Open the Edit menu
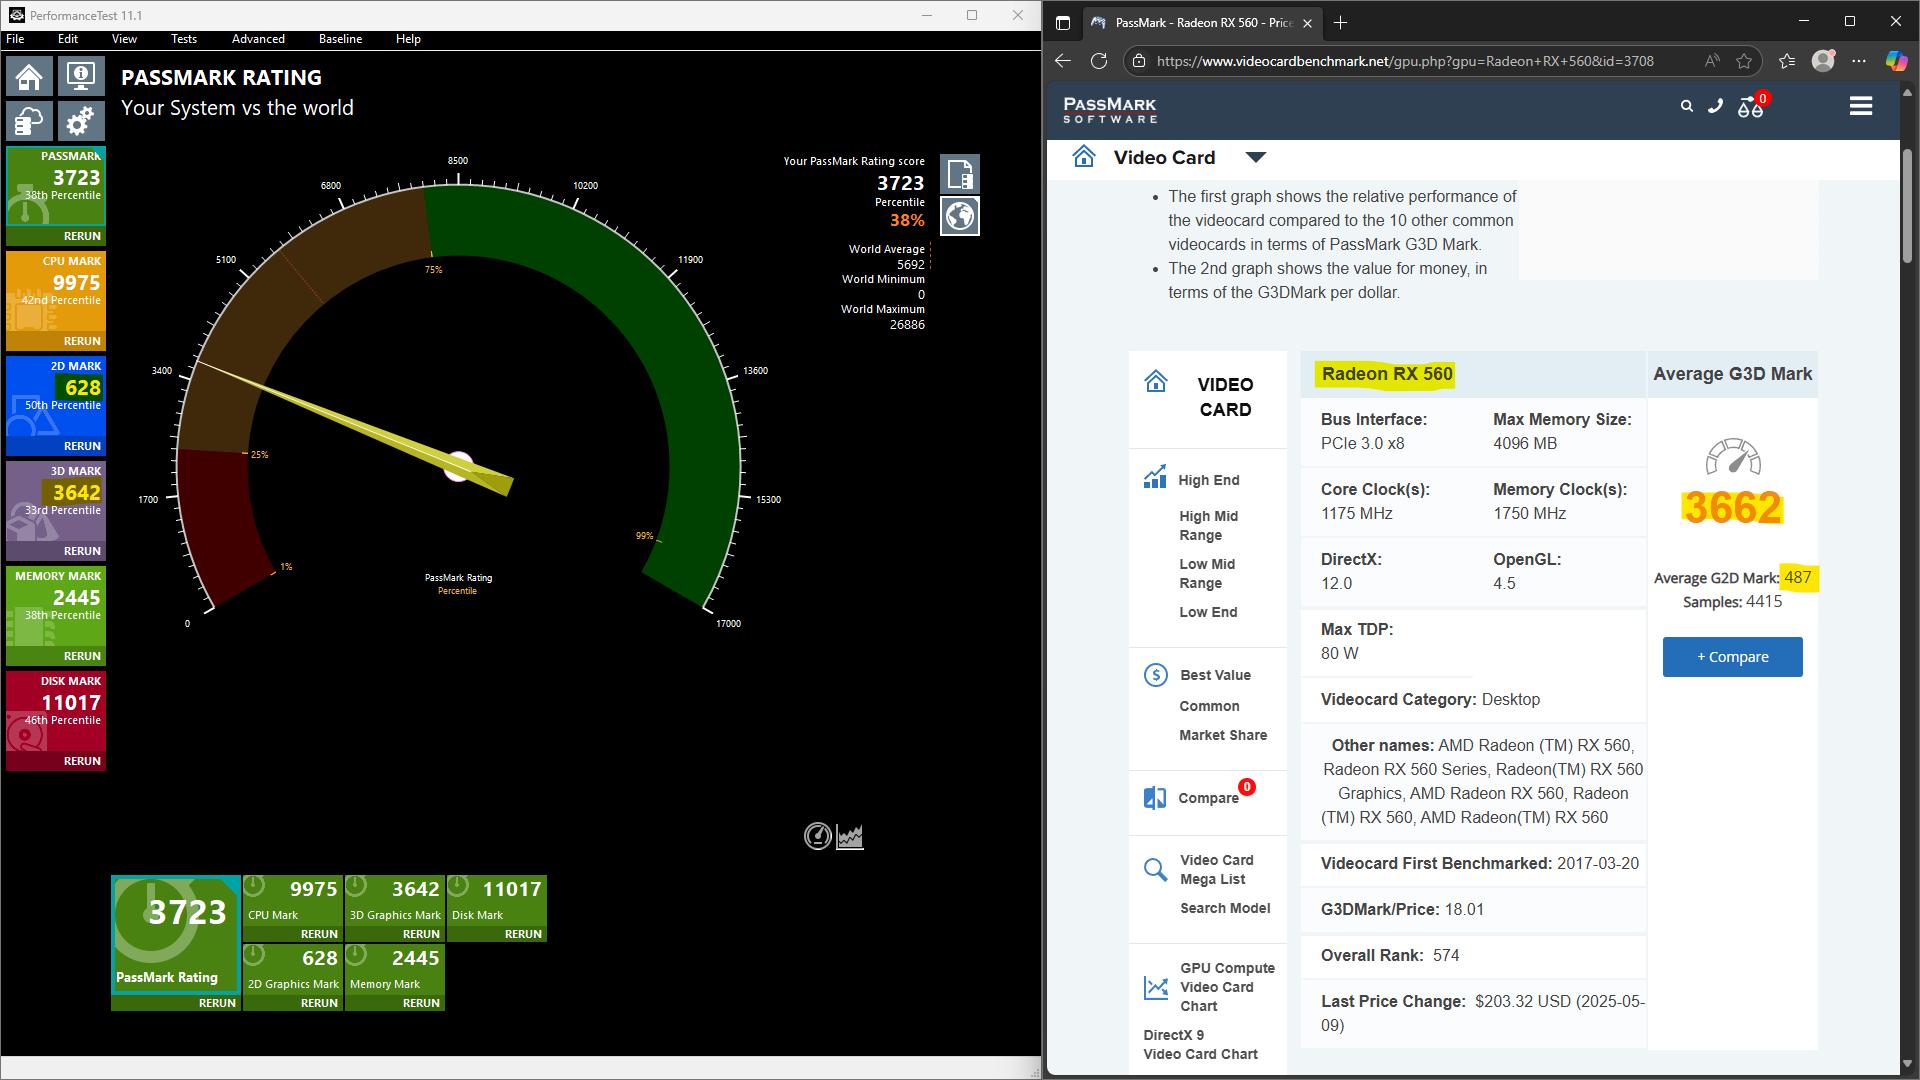 (68, 39)
